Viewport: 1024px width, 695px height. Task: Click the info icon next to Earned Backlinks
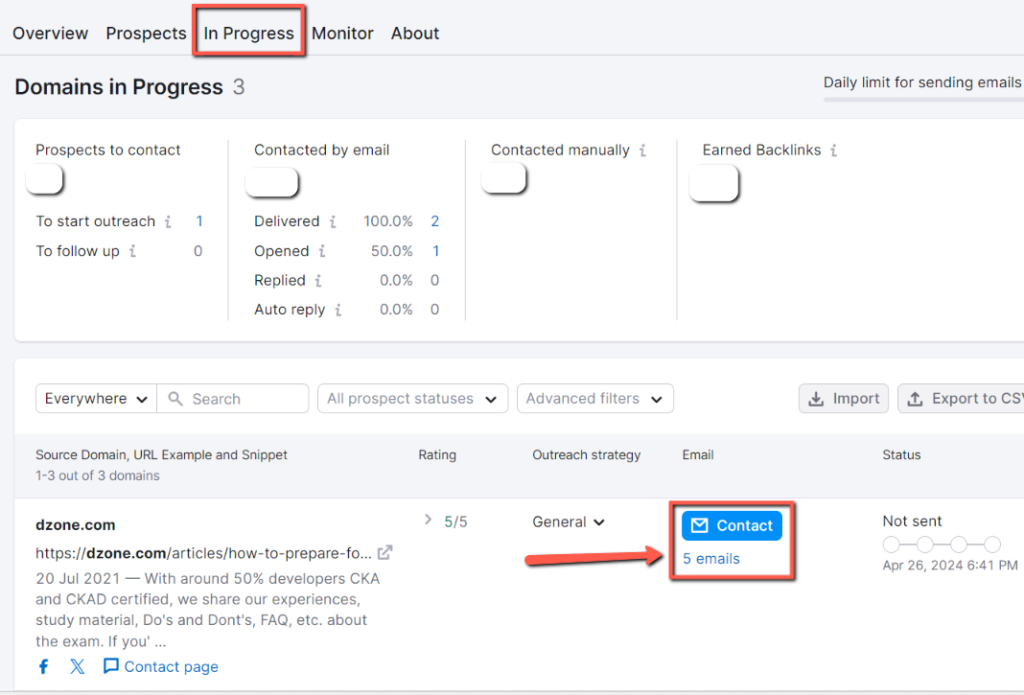click(x=834, y=150)
